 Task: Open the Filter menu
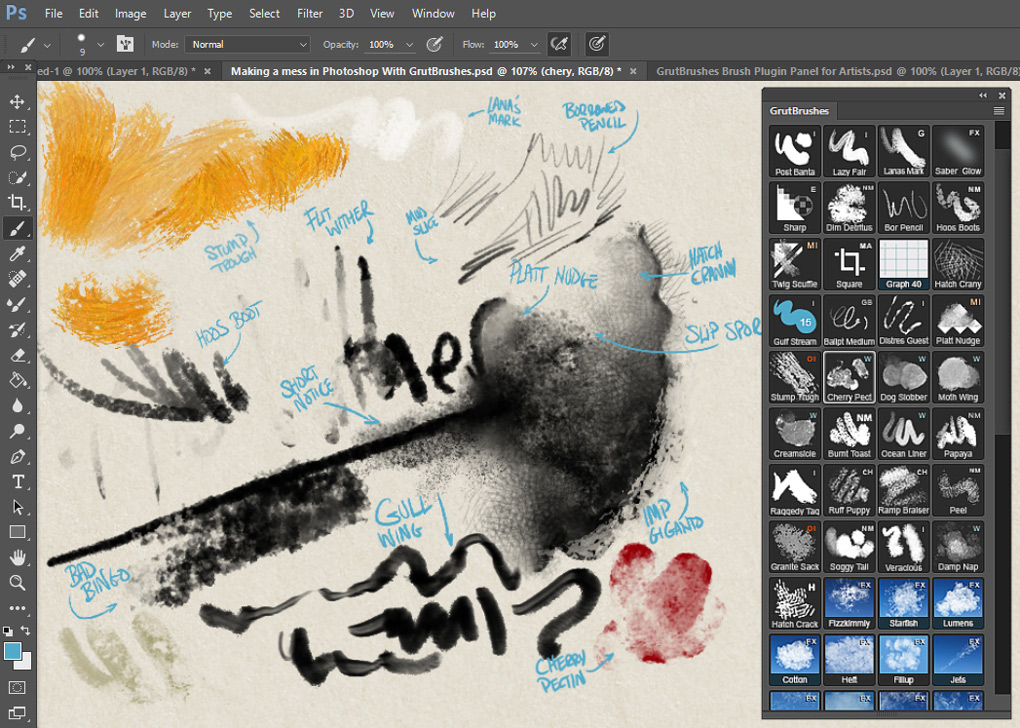click(x=310, y=14)
